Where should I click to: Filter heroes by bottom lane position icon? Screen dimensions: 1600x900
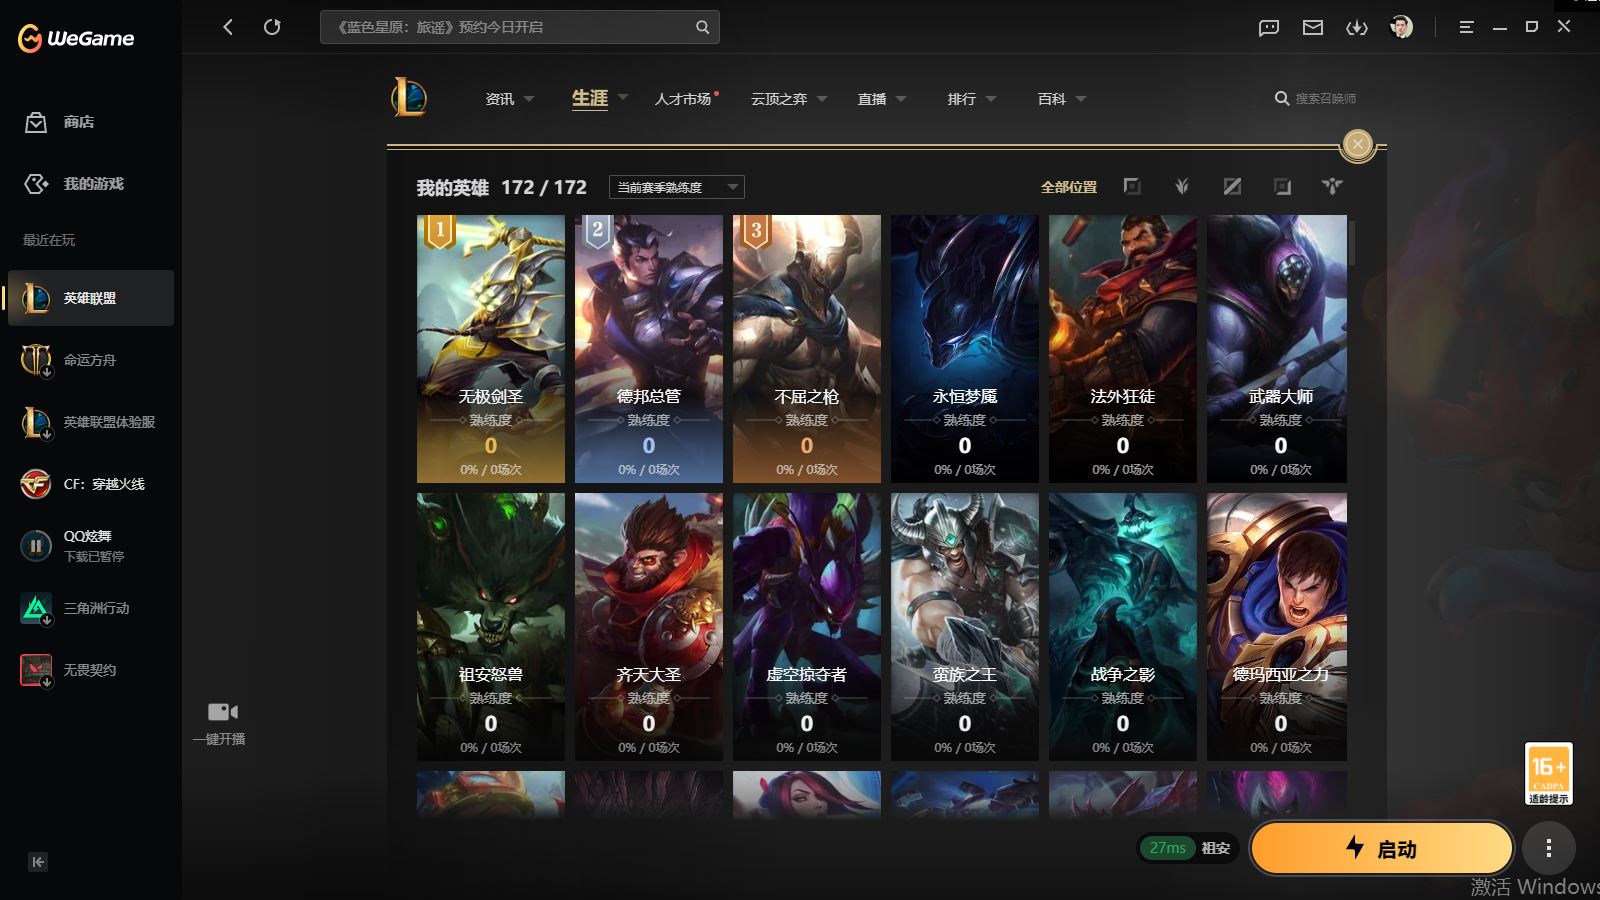(1282, 186)
